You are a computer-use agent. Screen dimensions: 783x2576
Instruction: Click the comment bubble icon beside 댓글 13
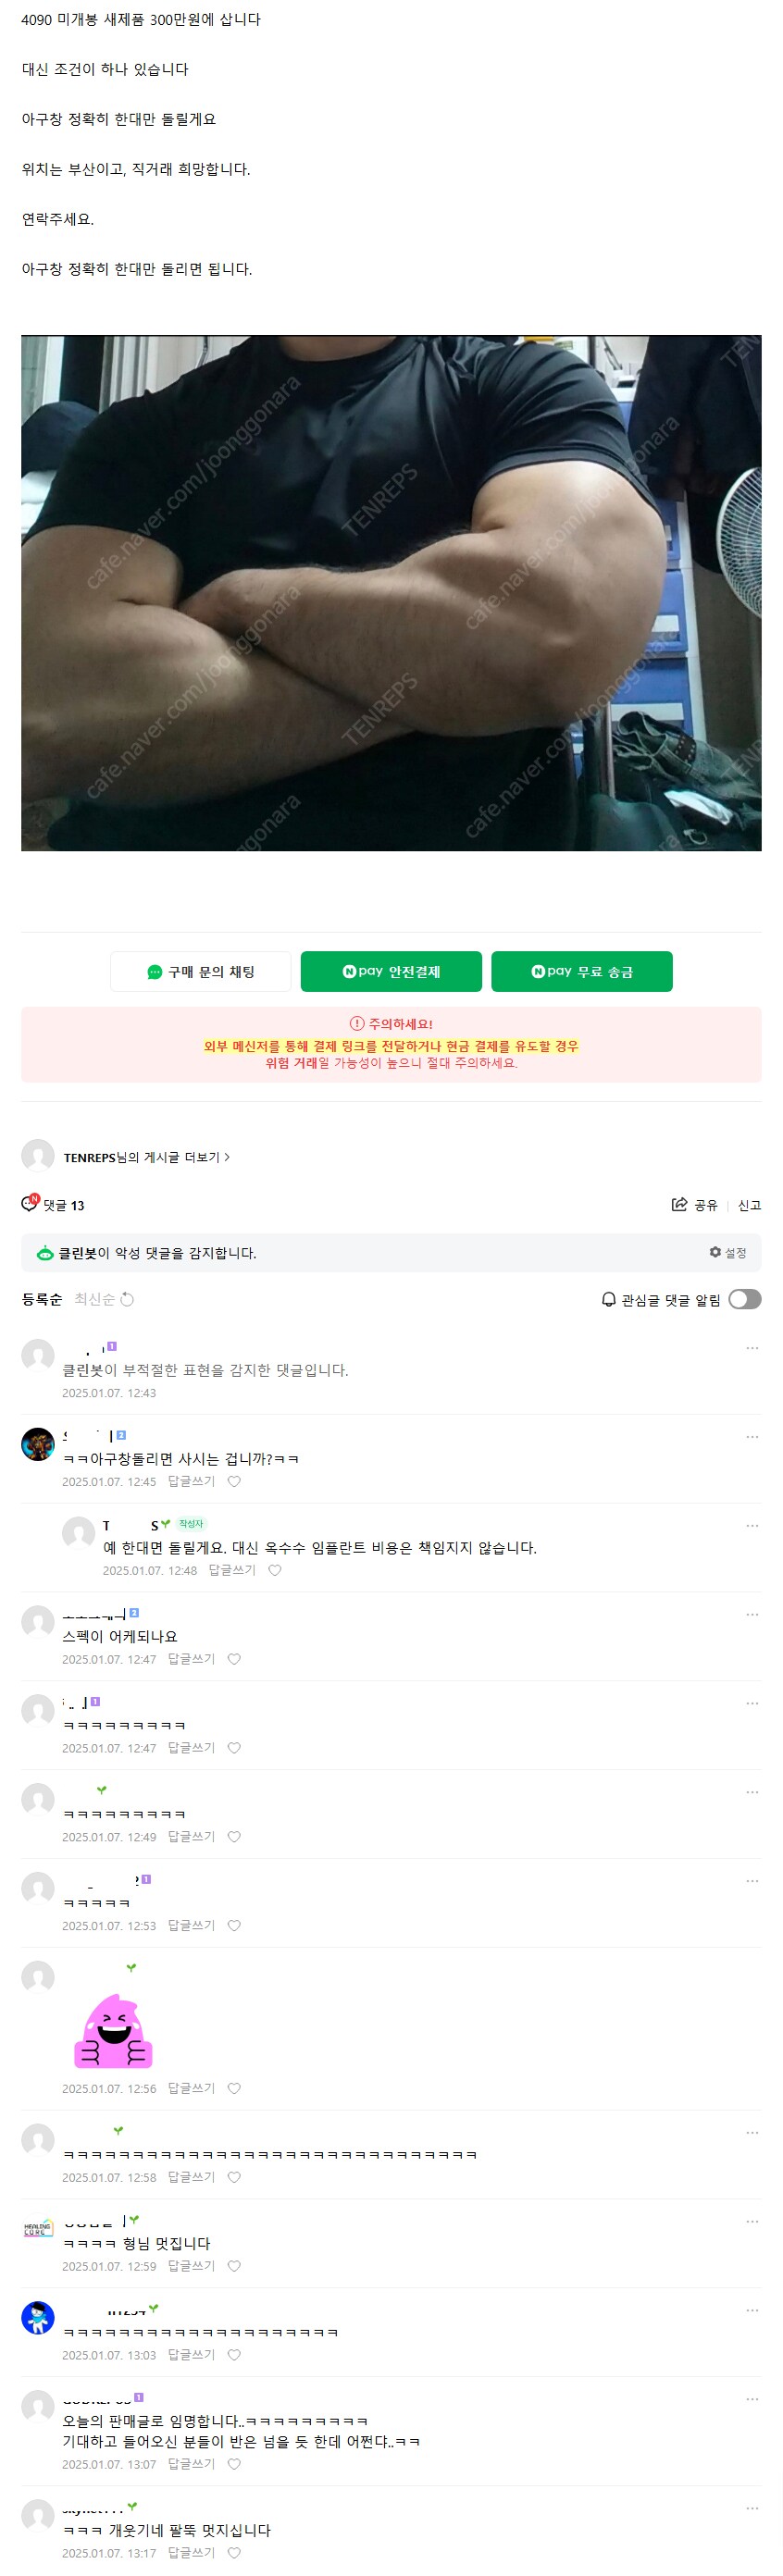click(x=28, y=1205)
